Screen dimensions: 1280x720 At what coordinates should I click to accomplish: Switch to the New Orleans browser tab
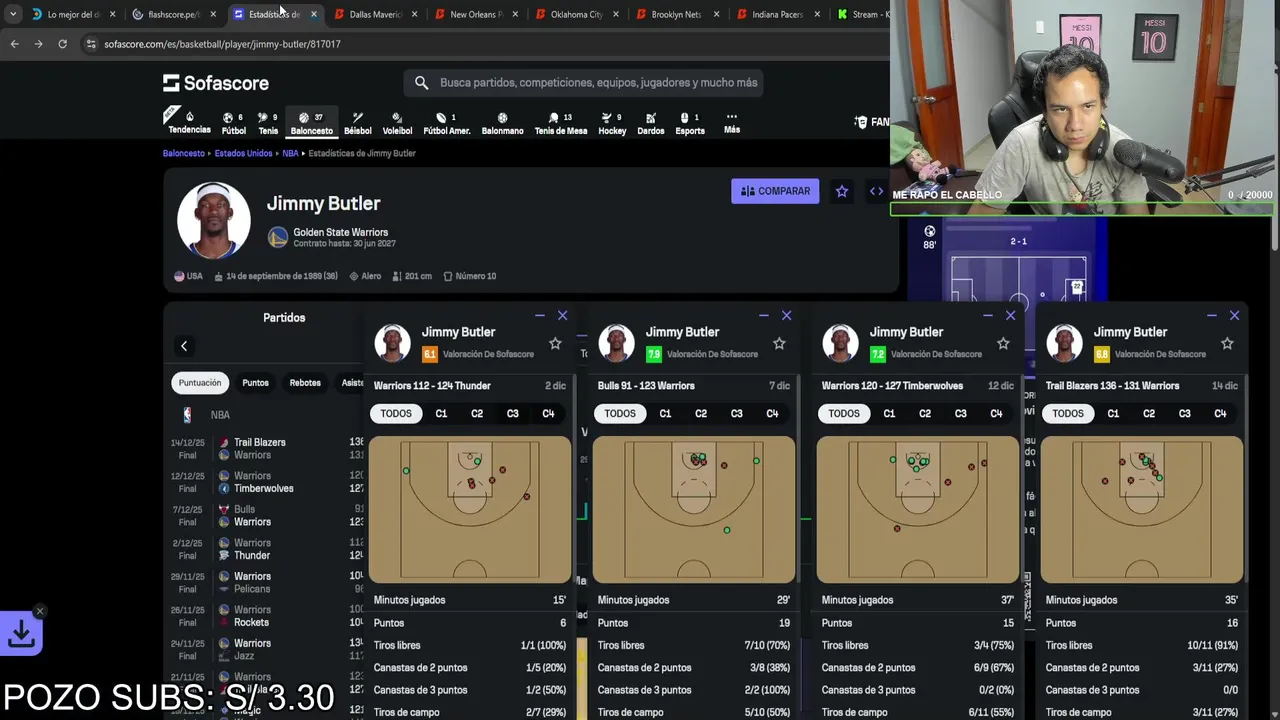(476, 14)
